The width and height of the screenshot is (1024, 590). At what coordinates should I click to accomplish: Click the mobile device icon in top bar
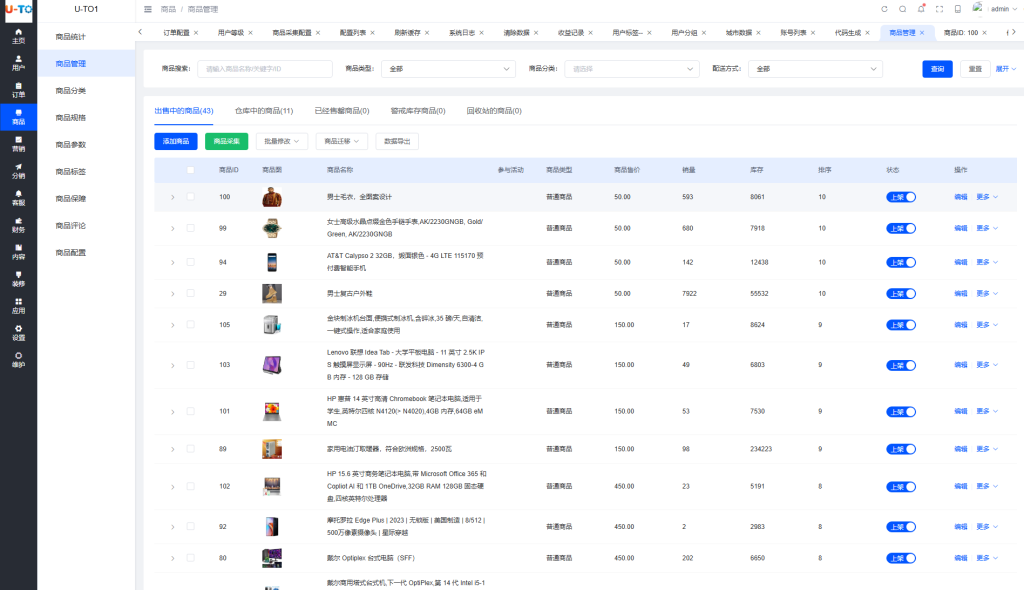[957, 9]
